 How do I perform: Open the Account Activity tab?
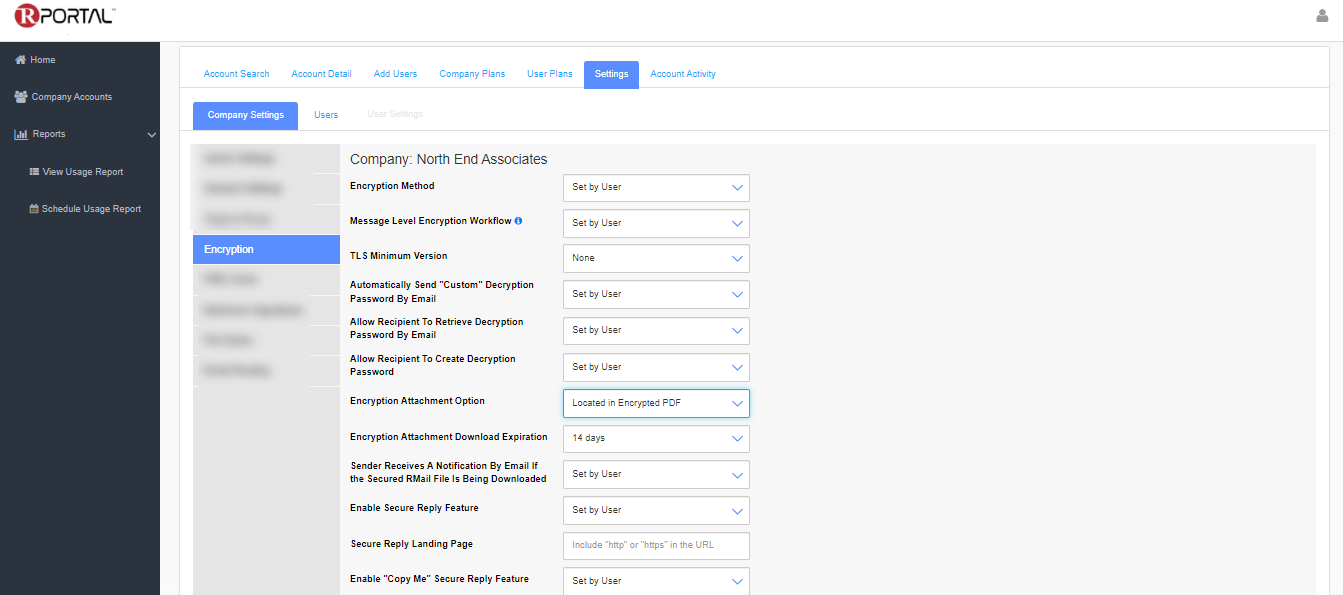click(x=682, y=74)
